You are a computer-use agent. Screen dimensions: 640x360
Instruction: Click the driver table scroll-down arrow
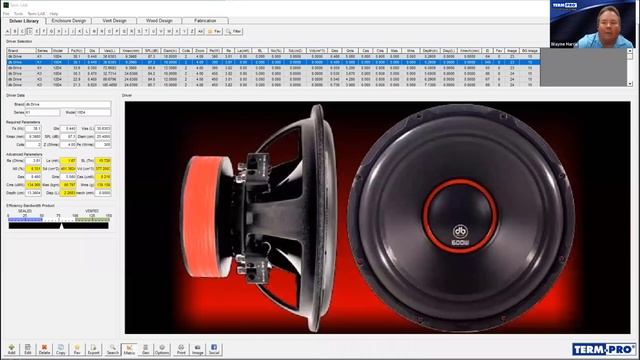click(630, 84)
